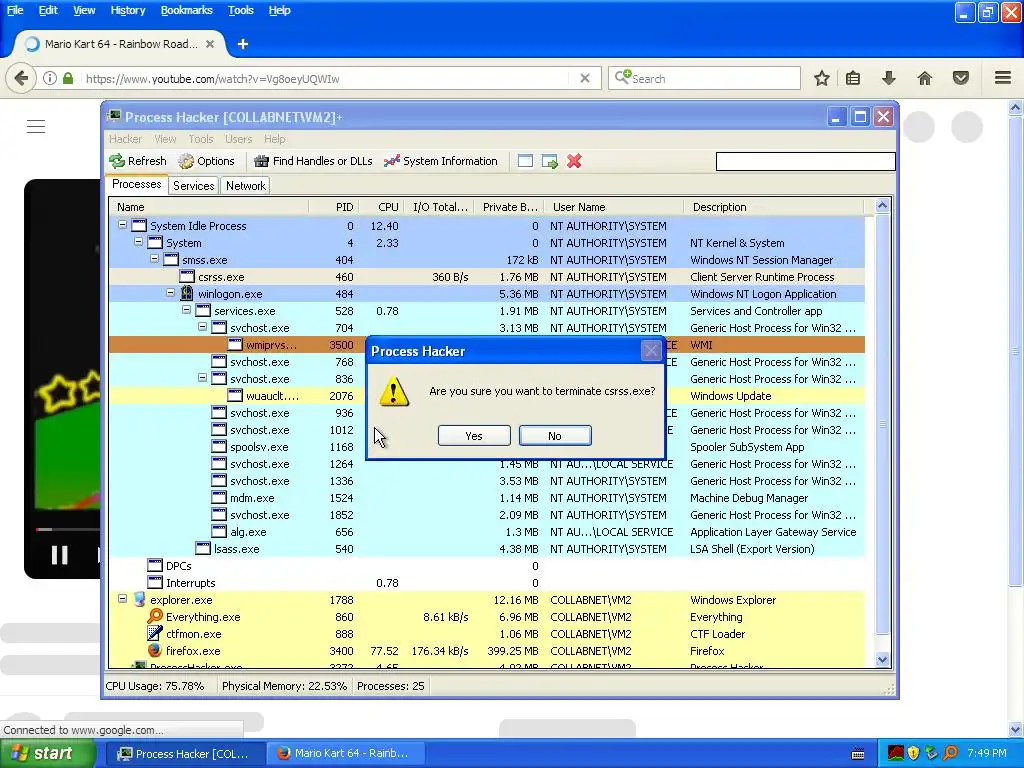Click the find window and thread icon

pyautogui.click(x=550, y=161)
